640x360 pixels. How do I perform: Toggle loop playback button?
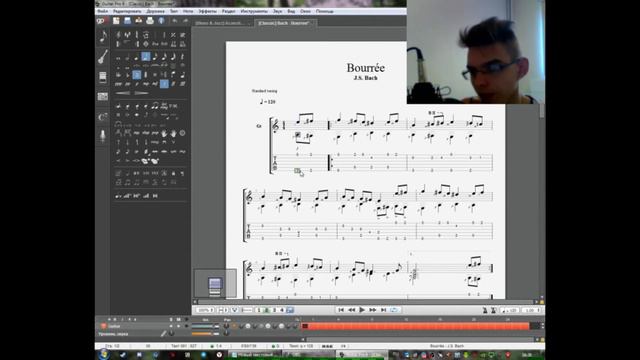coord(394,310)
